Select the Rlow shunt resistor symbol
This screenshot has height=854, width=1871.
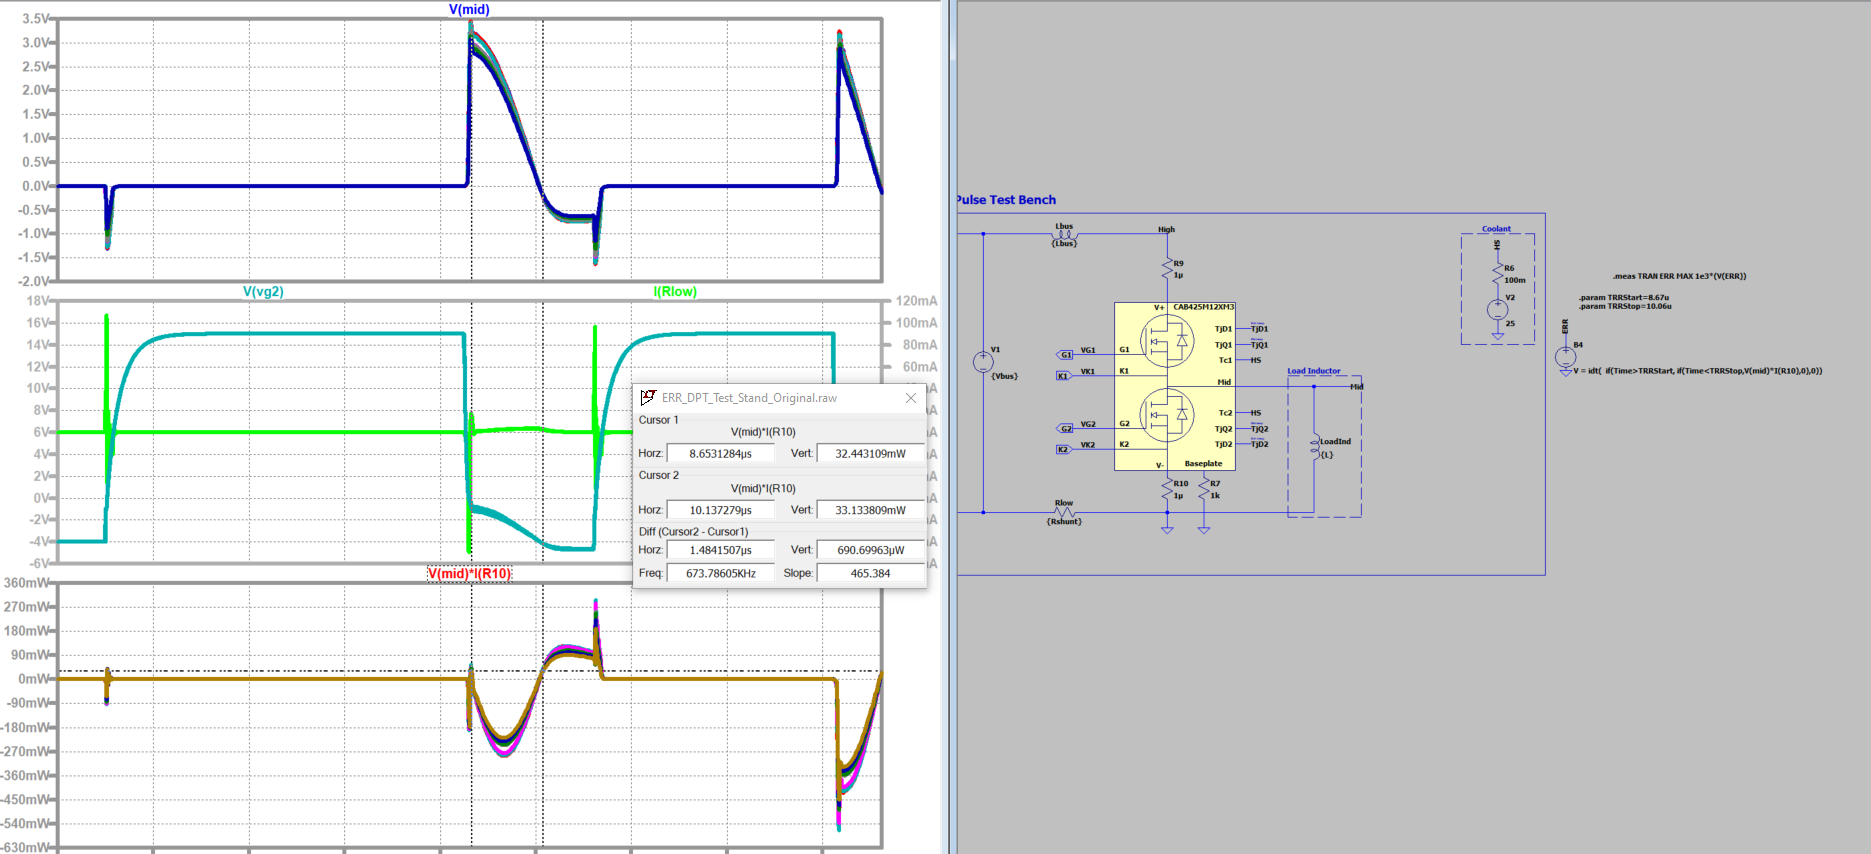pos(1064,512)
